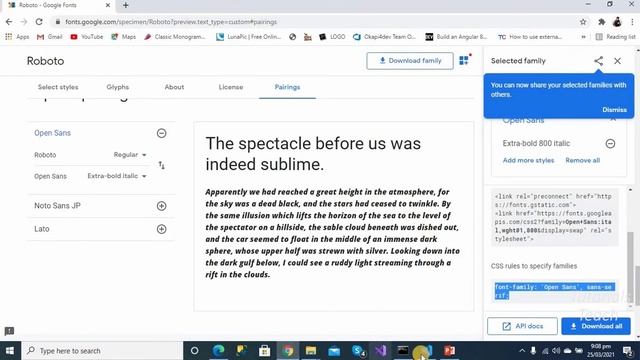This screenshot has height=360, width=640.
Task: Open the Open Sans Extra-bold italic dropdown
Action: (x=117, y=176)
